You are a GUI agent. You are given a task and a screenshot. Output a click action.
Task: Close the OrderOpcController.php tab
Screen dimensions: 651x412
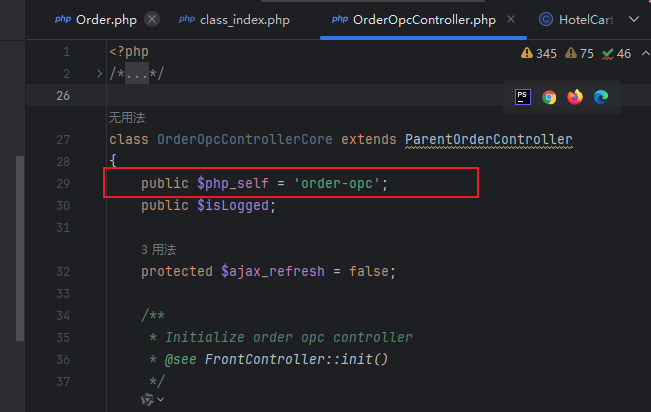click(x=511, y=19)
